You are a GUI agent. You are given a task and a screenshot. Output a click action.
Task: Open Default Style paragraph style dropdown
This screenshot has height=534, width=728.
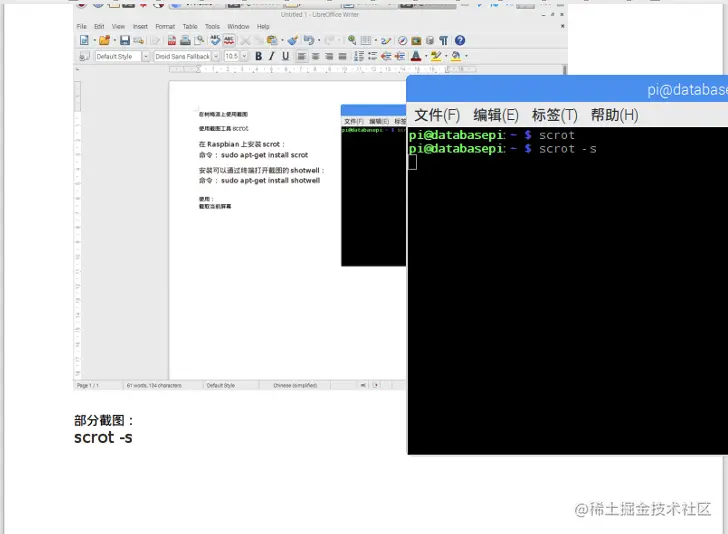coord(146,56)
